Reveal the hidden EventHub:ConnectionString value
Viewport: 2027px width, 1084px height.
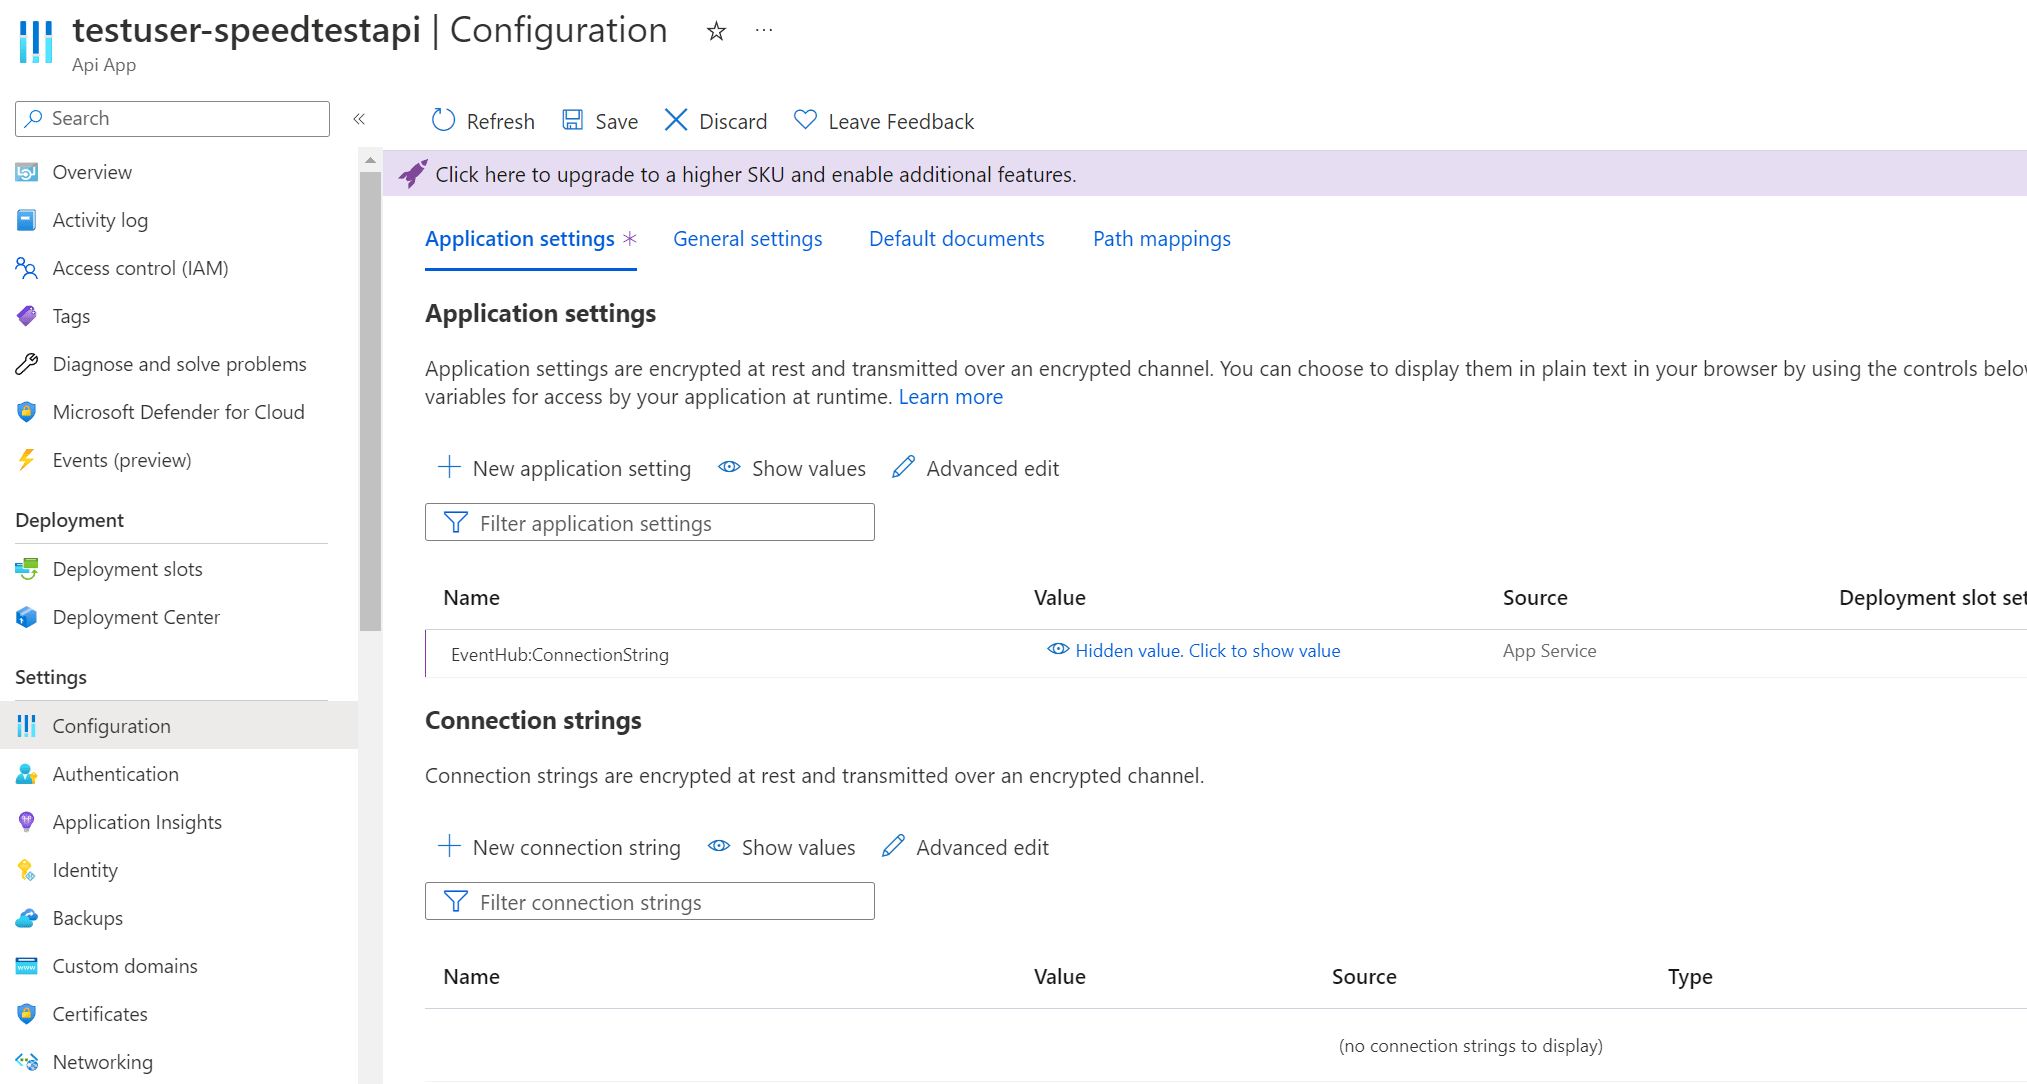[1207, 650]
